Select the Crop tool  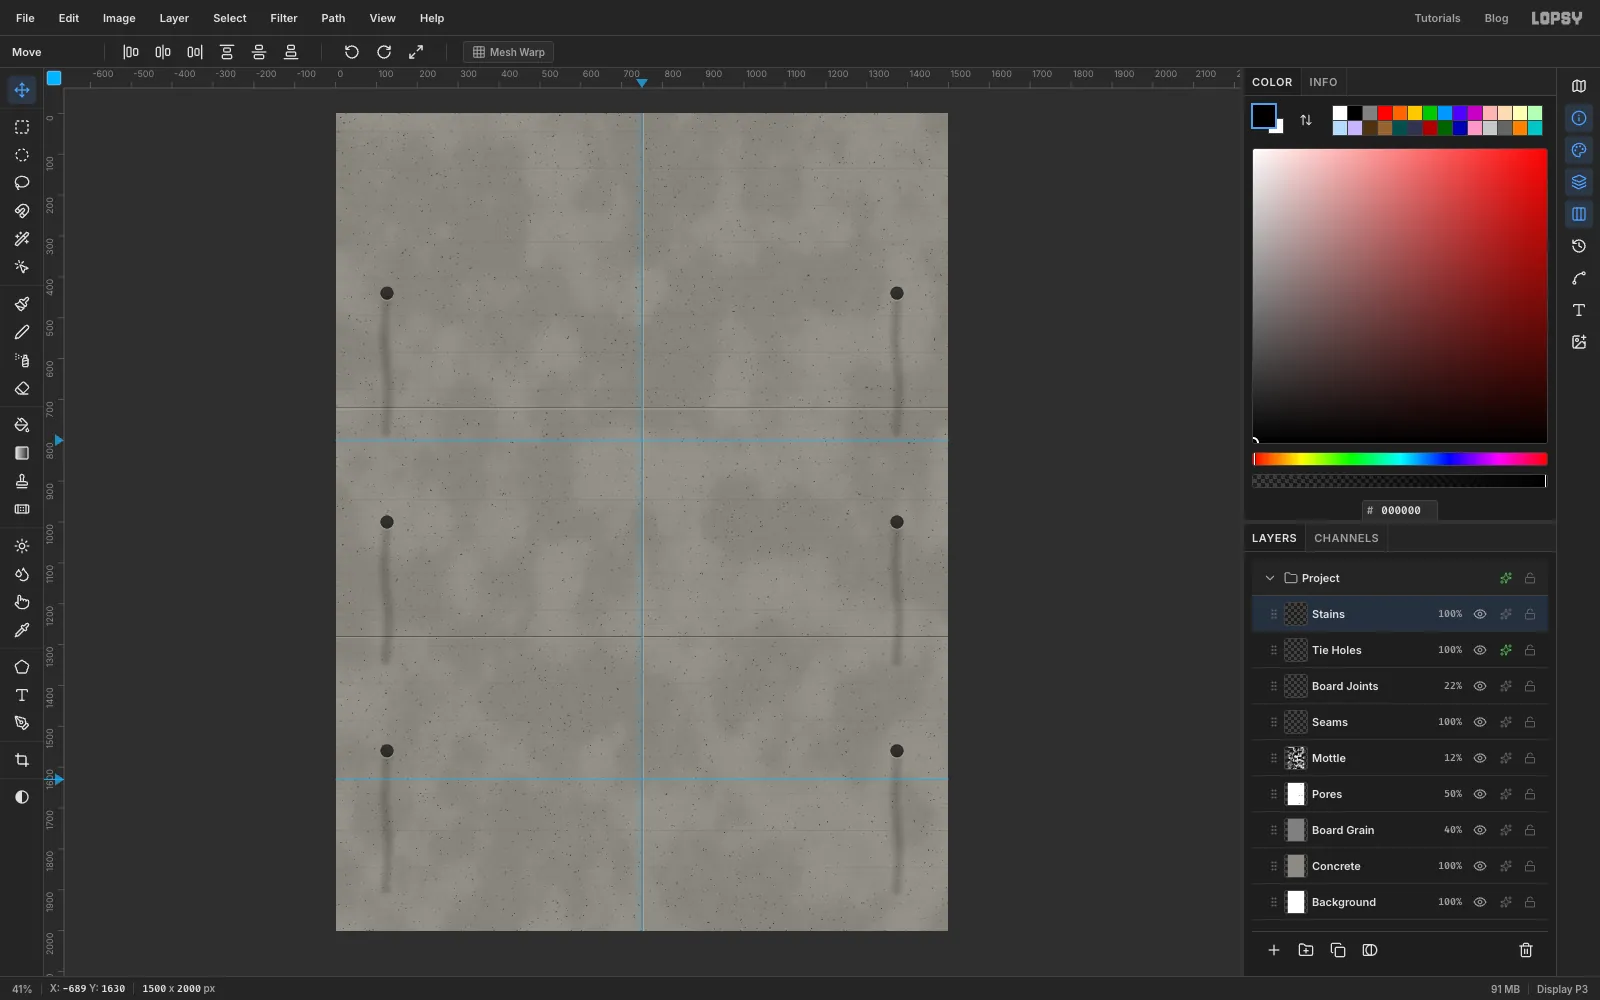(22, 760)
